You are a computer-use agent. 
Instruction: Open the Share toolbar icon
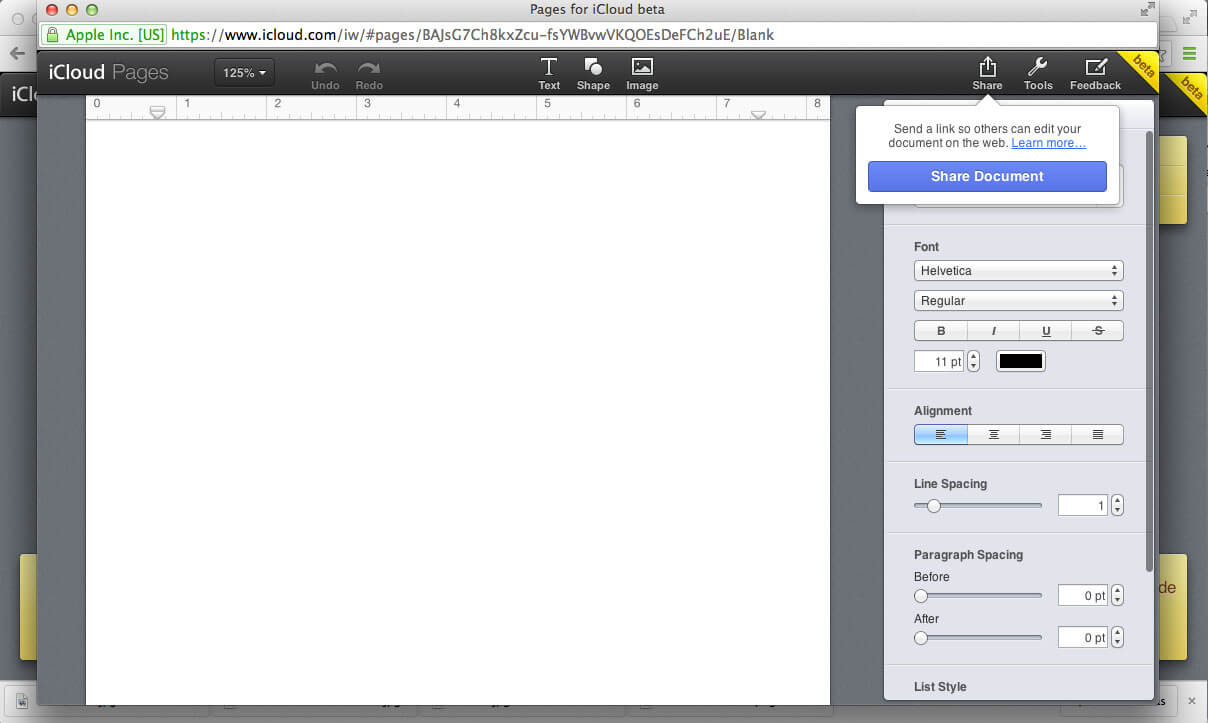[x=987, y=68]
